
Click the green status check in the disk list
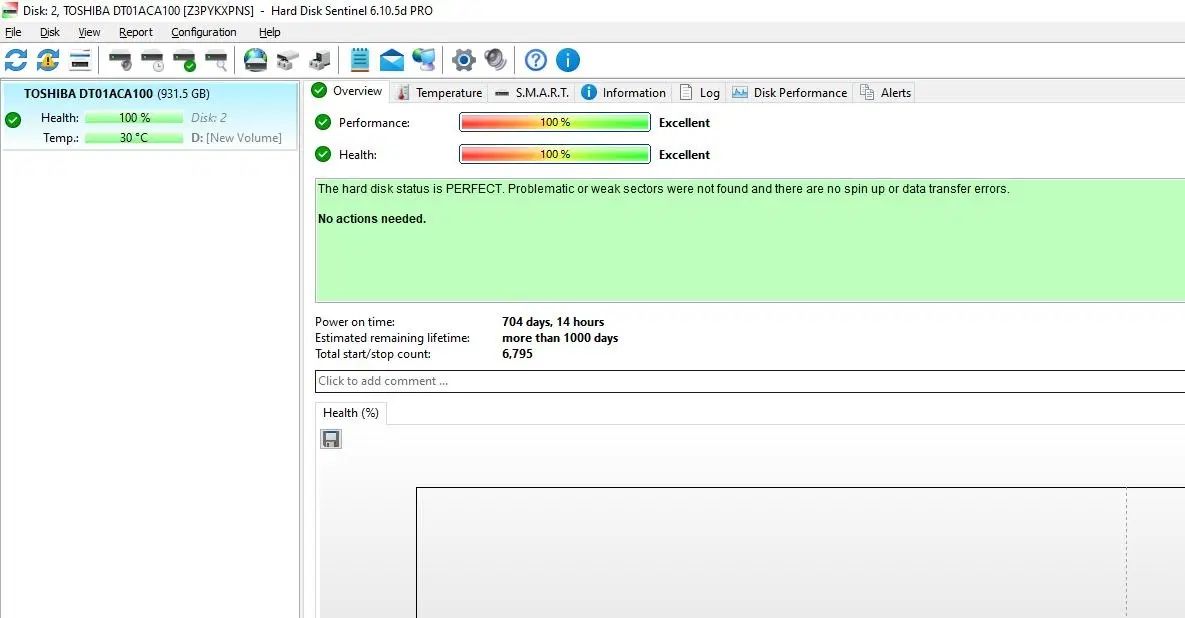(x=13, y=119)
